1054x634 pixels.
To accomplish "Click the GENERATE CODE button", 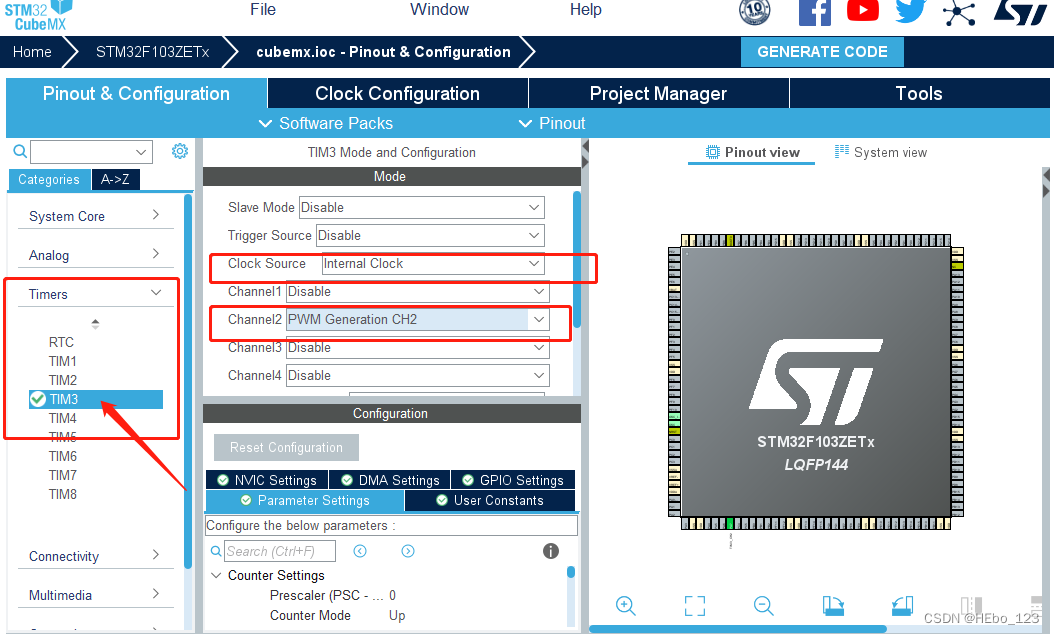I will (822, 52).
